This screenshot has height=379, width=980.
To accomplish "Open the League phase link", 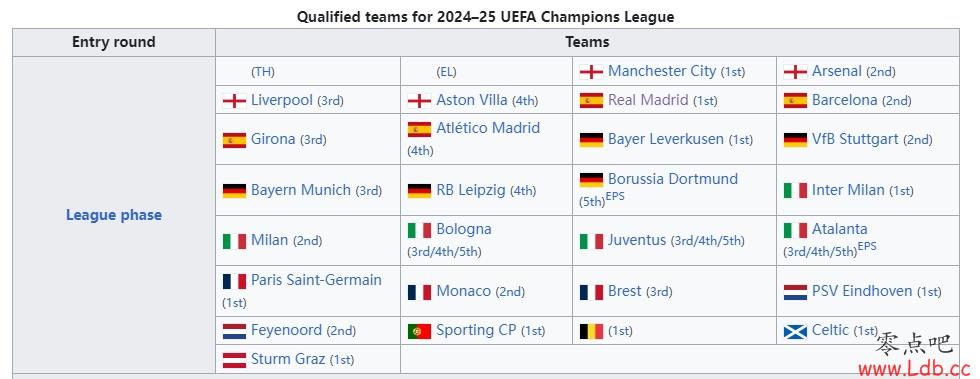I will click(x=114, y=215).
